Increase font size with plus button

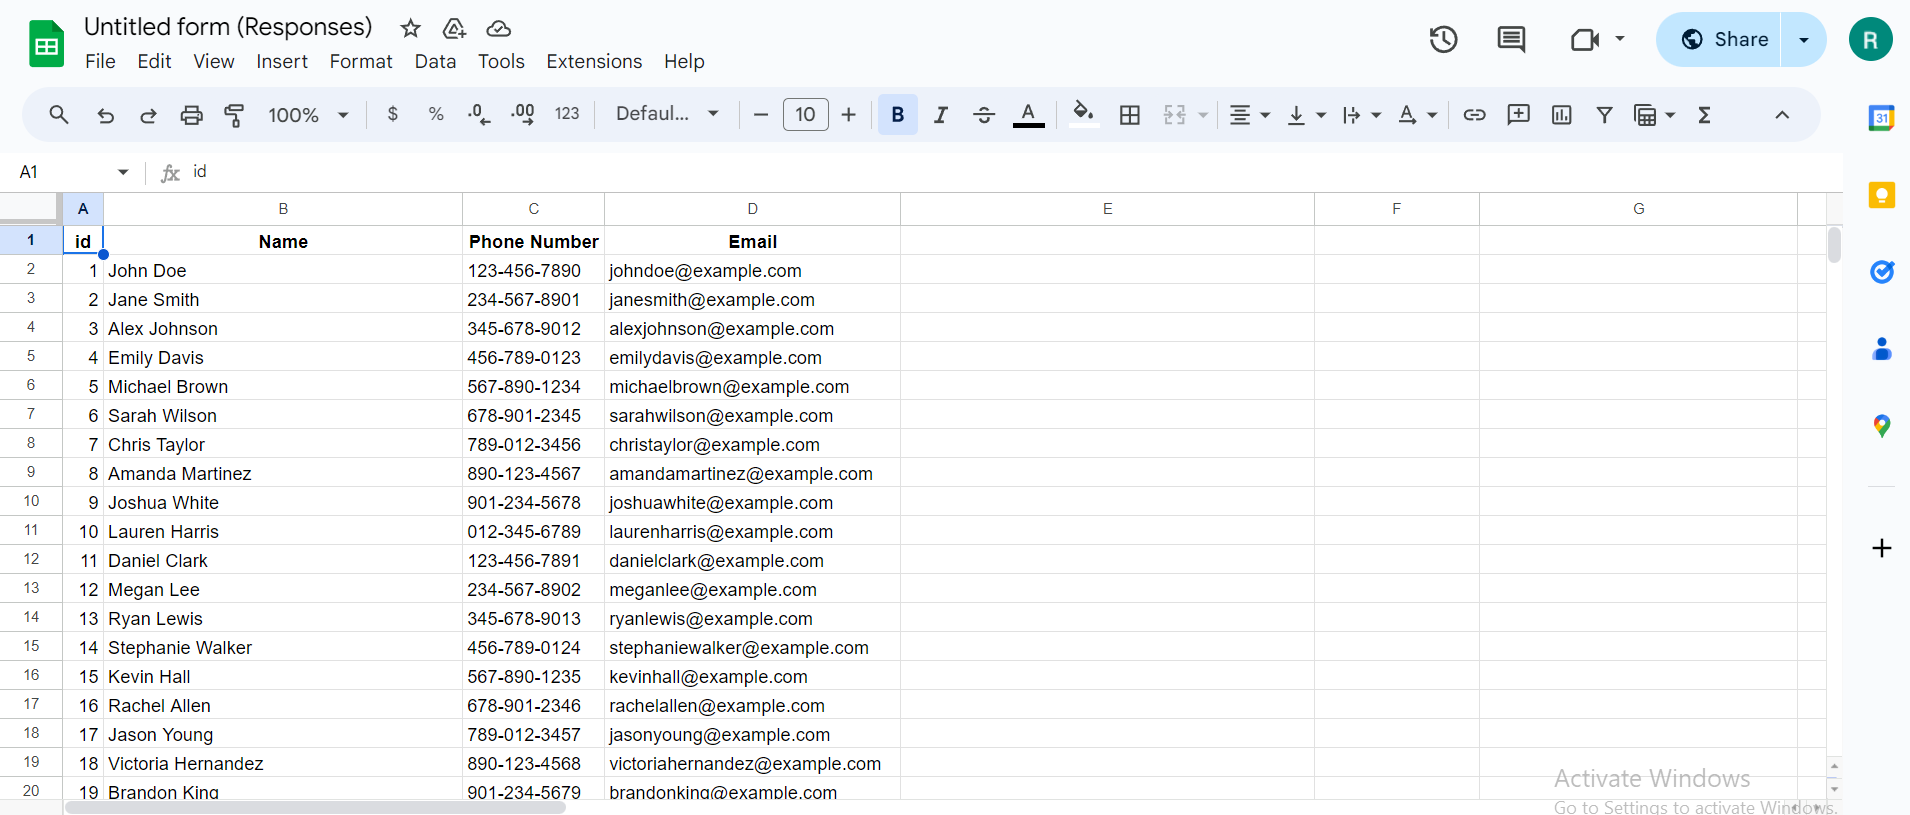pyautogui.click(x=849, y=115)
